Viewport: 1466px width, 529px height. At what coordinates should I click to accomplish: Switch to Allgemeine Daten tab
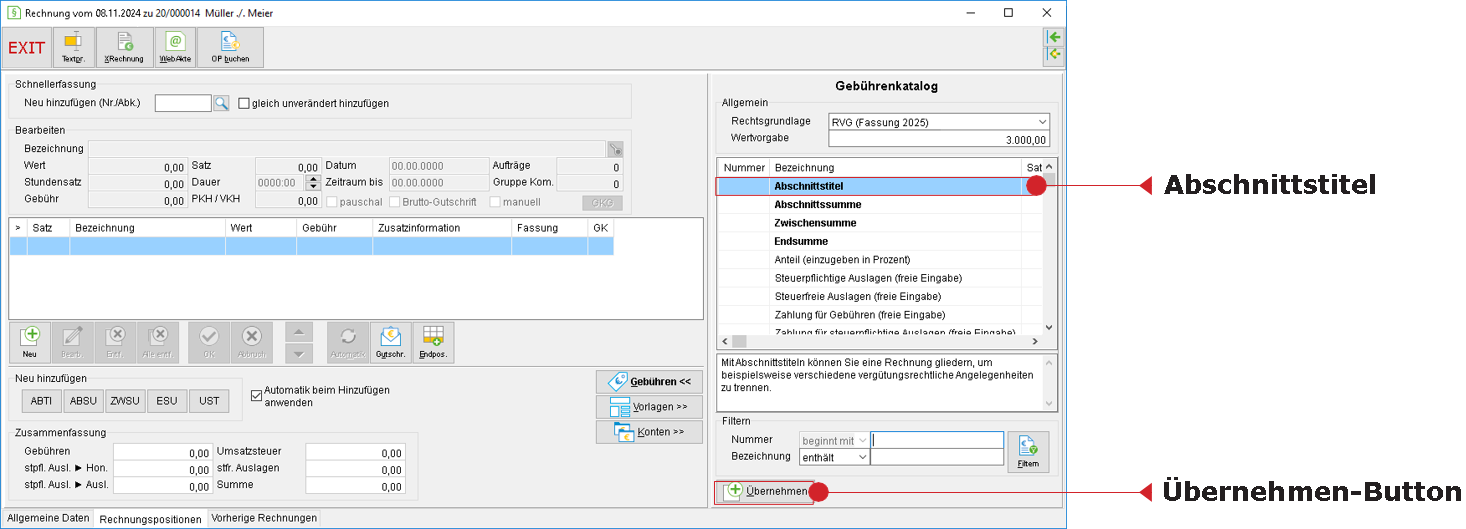point(48,518)
